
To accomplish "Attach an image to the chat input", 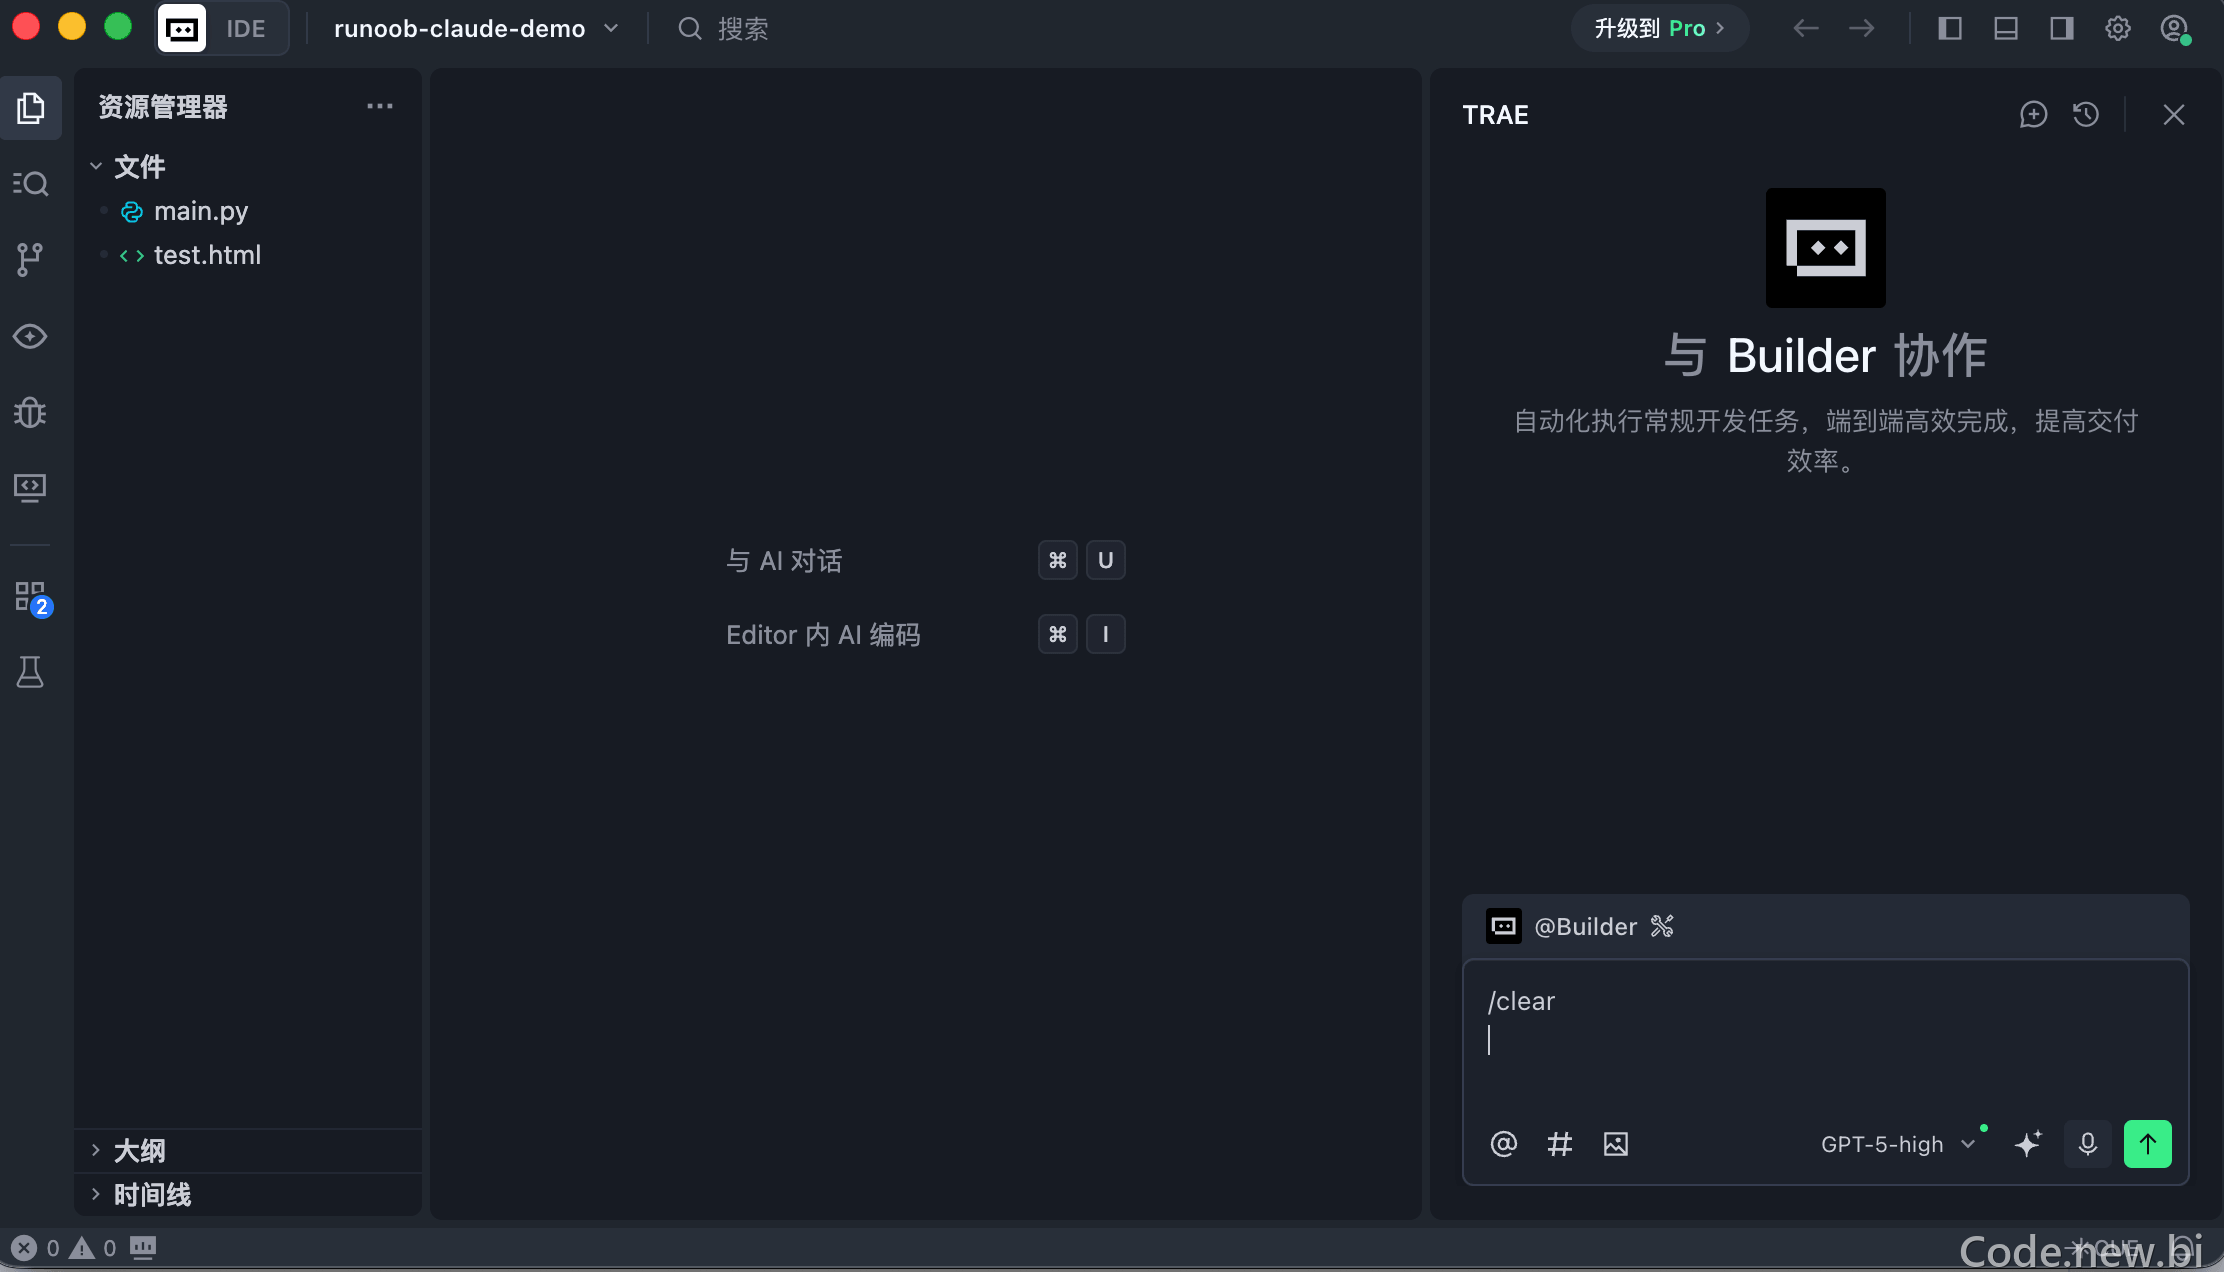I will pos(1616,1144).
